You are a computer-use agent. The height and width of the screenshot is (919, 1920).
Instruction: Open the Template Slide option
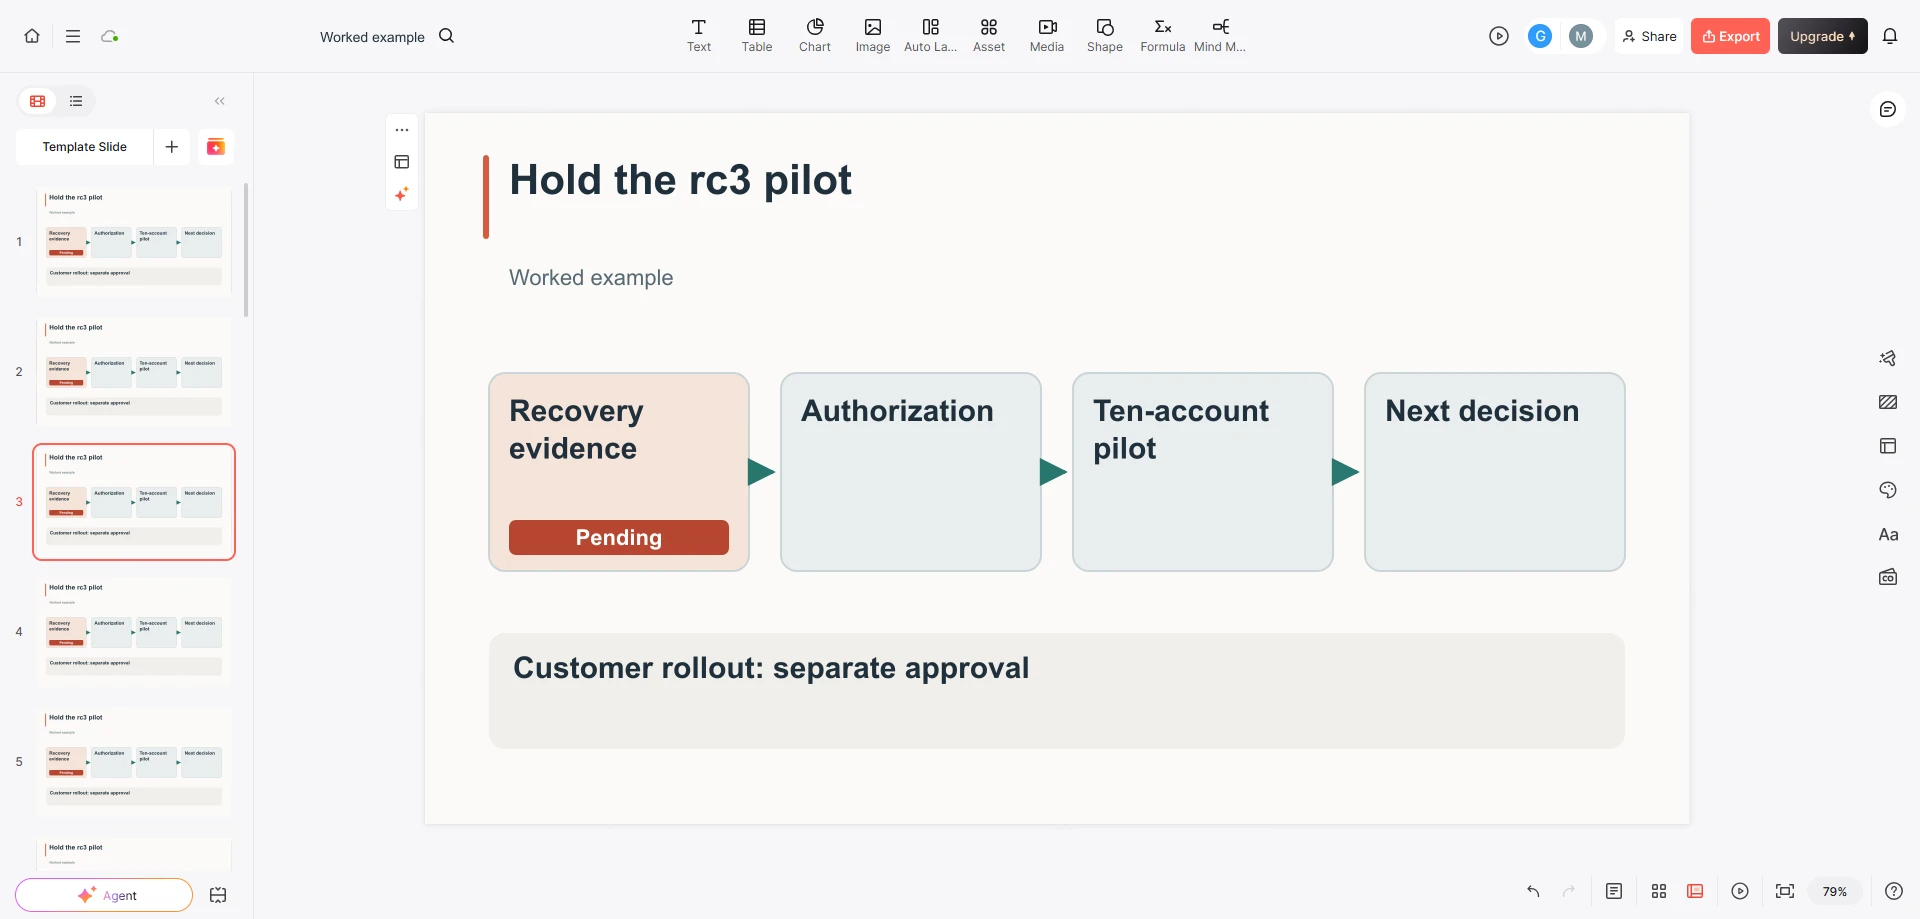click(85, 147)
